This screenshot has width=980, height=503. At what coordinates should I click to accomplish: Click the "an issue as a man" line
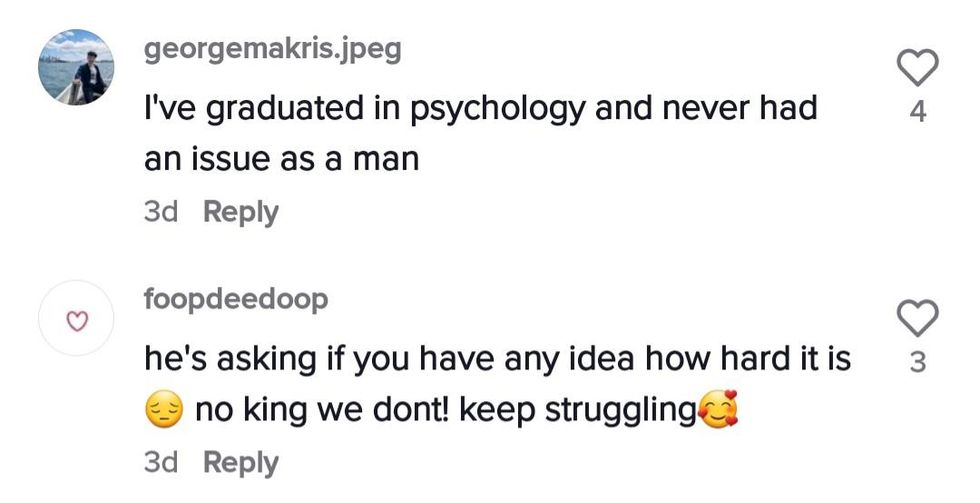(x=281, y=158)
